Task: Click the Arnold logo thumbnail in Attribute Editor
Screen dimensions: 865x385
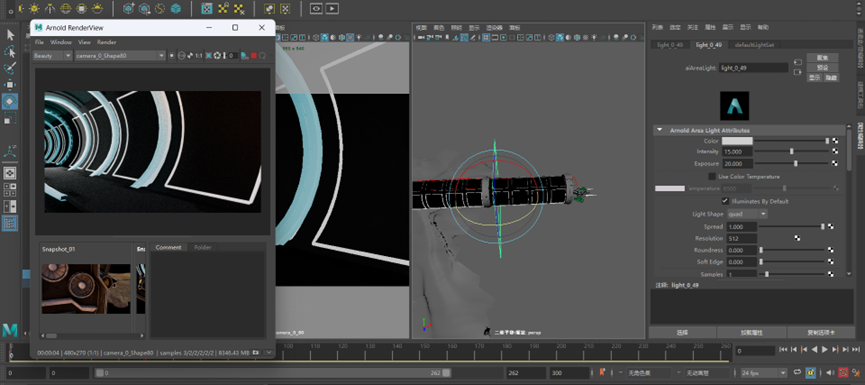Action: coord(734,106)
